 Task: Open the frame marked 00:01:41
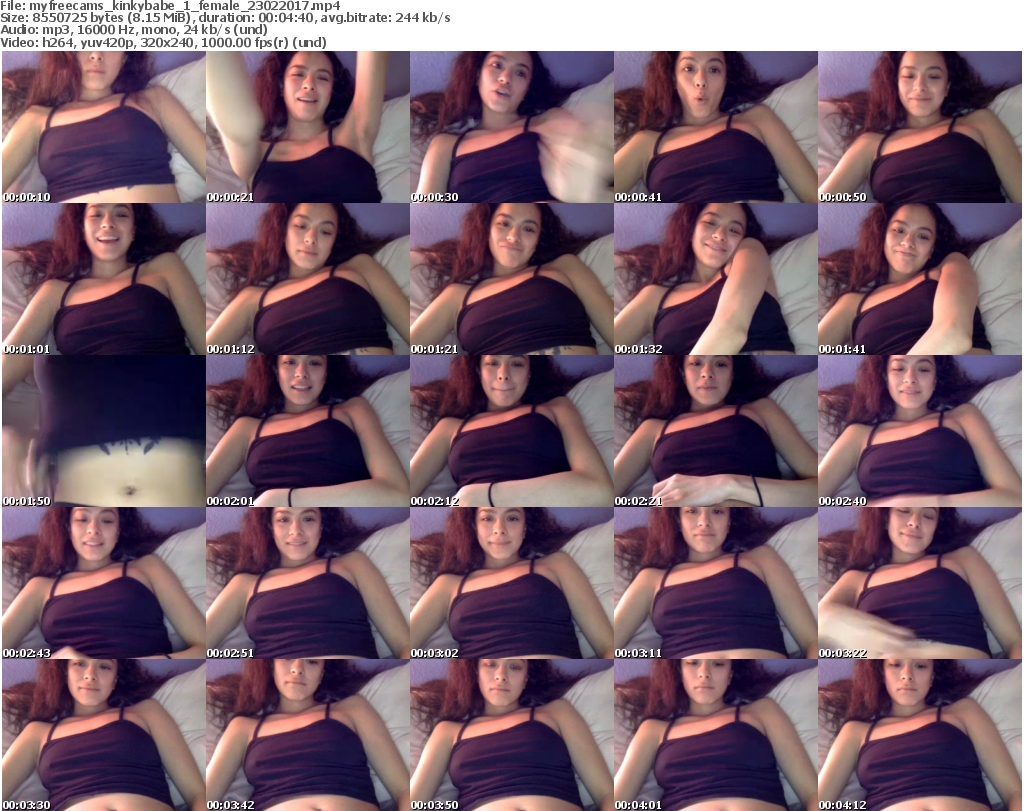(x=920, y=279)
